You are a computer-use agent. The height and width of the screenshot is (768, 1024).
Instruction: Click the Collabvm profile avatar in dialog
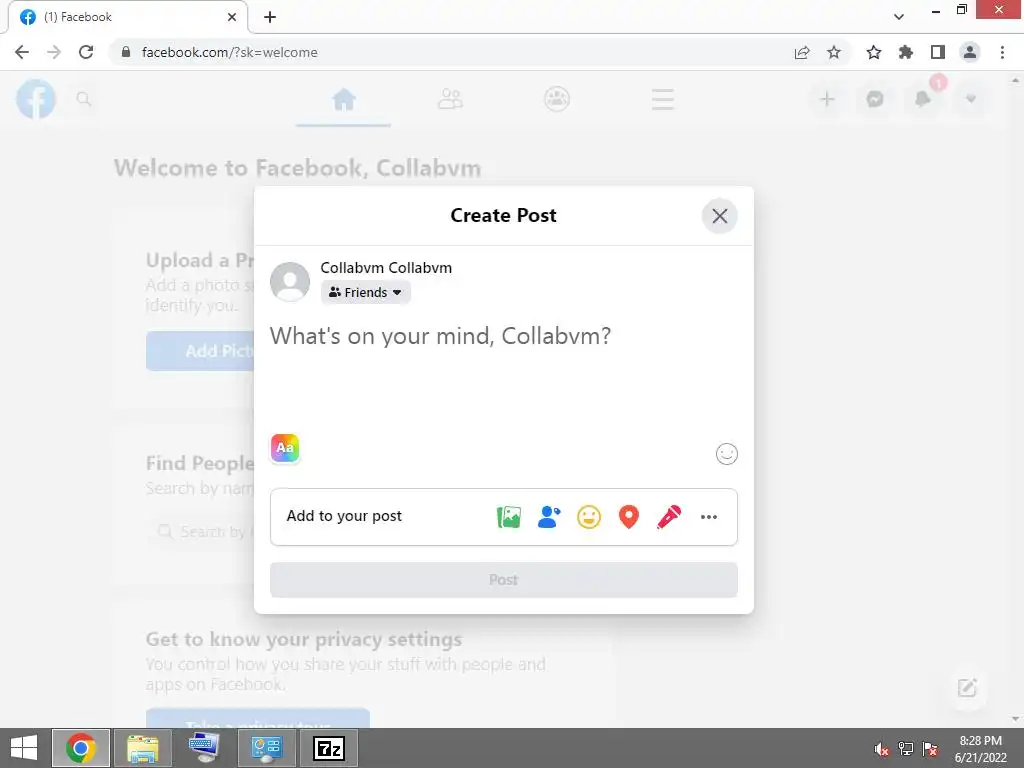(290, 282)
